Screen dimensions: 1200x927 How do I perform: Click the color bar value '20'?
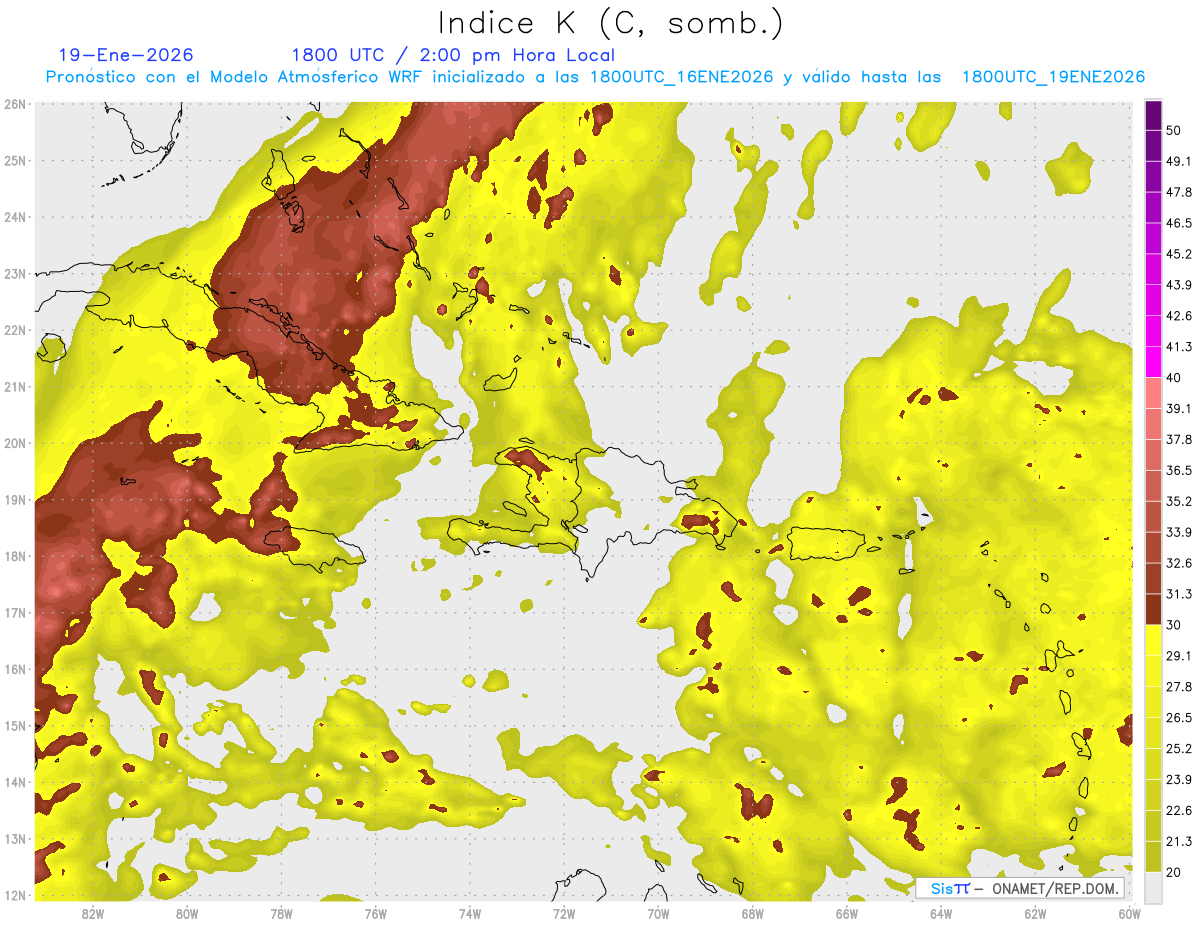(1174, 872)
